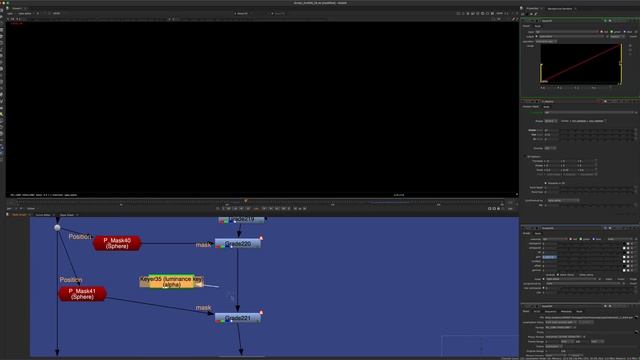
Task: Click the orange playhead on viewer timeline
Action: [x=246, y=200]
